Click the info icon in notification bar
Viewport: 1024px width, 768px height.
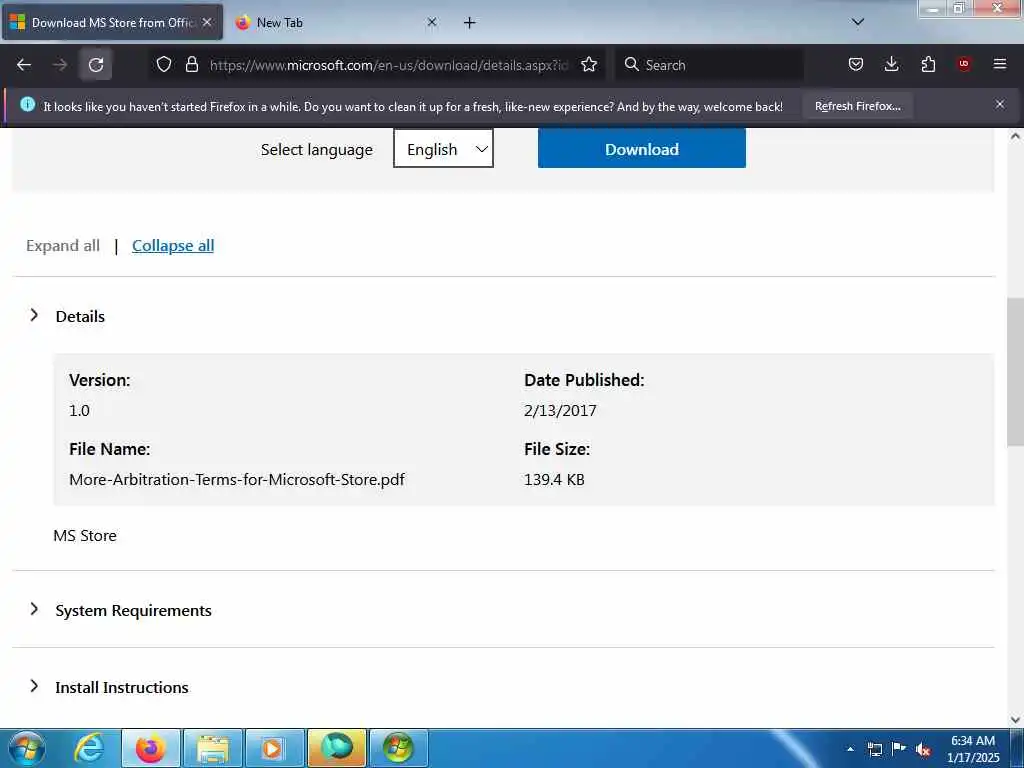coord(27,104)
